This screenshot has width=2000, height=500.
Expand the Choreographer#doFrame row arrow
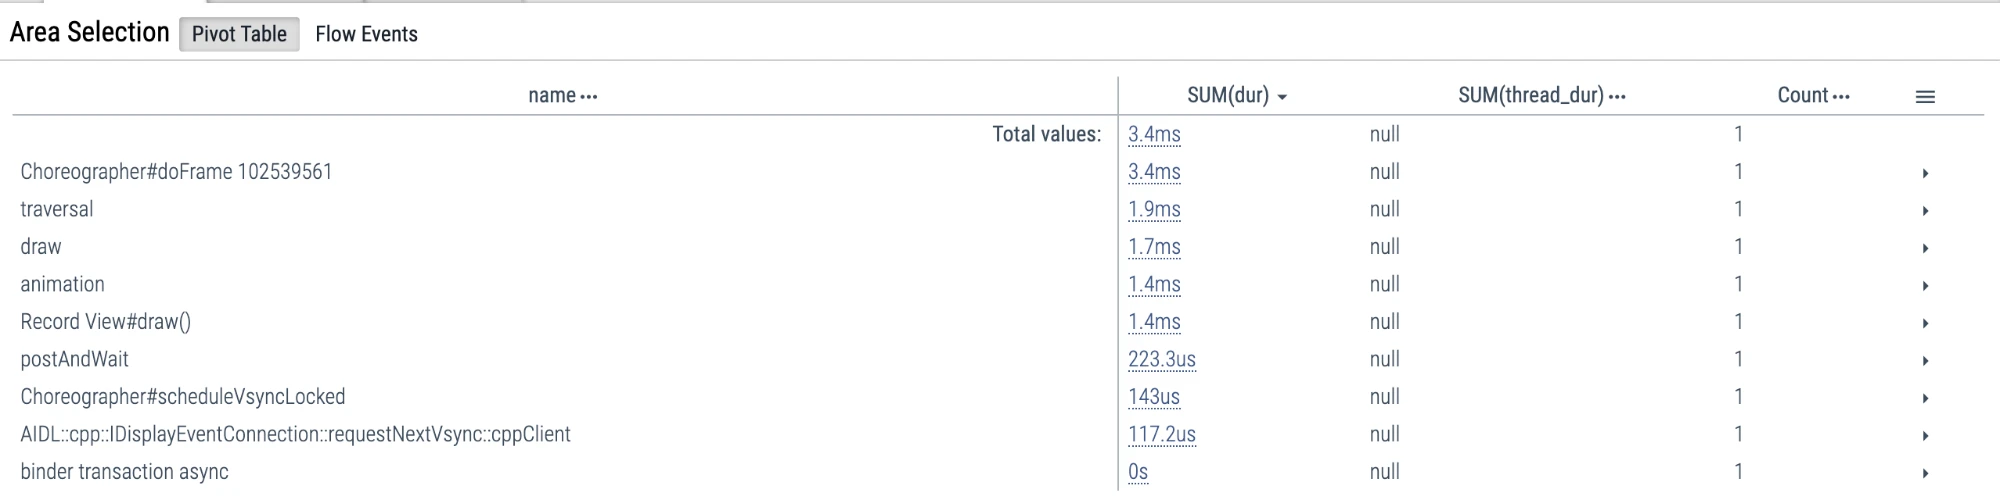pyautogui.click(x=1924, y=173)
